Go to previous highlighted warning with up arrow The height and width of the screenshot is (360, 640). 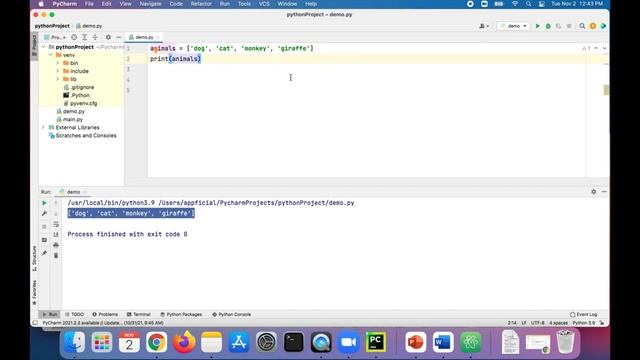[x=596, y=48]
